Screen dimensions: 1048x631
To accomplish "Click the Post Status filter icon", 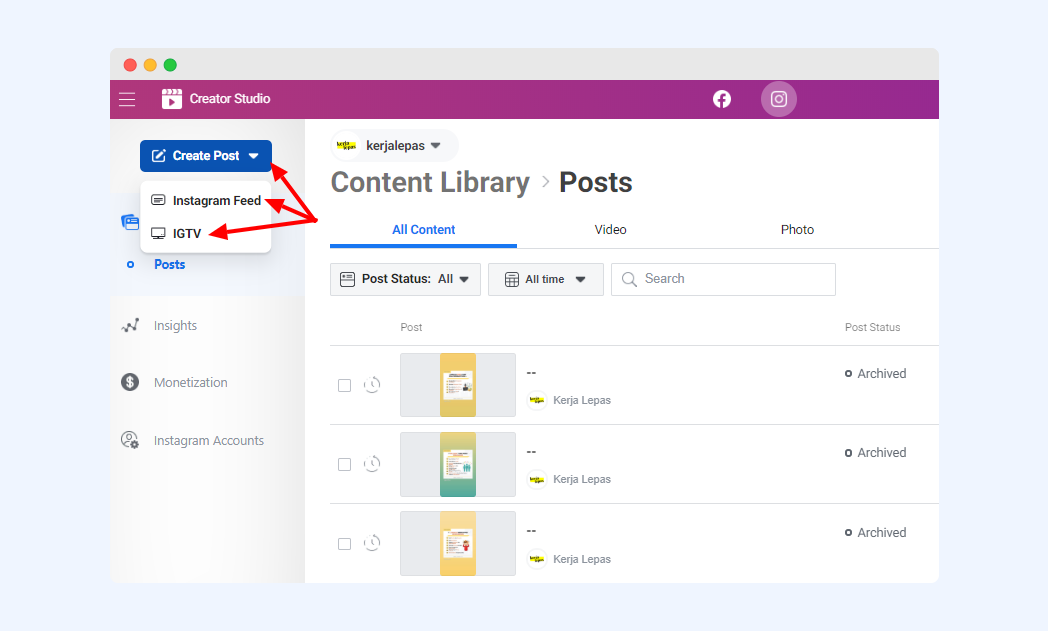I will 348,279.
